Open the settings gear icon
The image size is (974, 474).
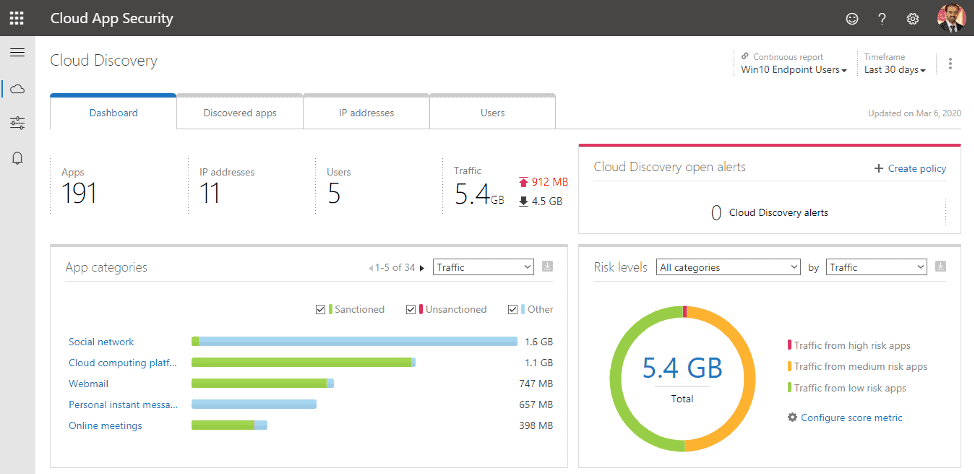click(x=913, y=19)
